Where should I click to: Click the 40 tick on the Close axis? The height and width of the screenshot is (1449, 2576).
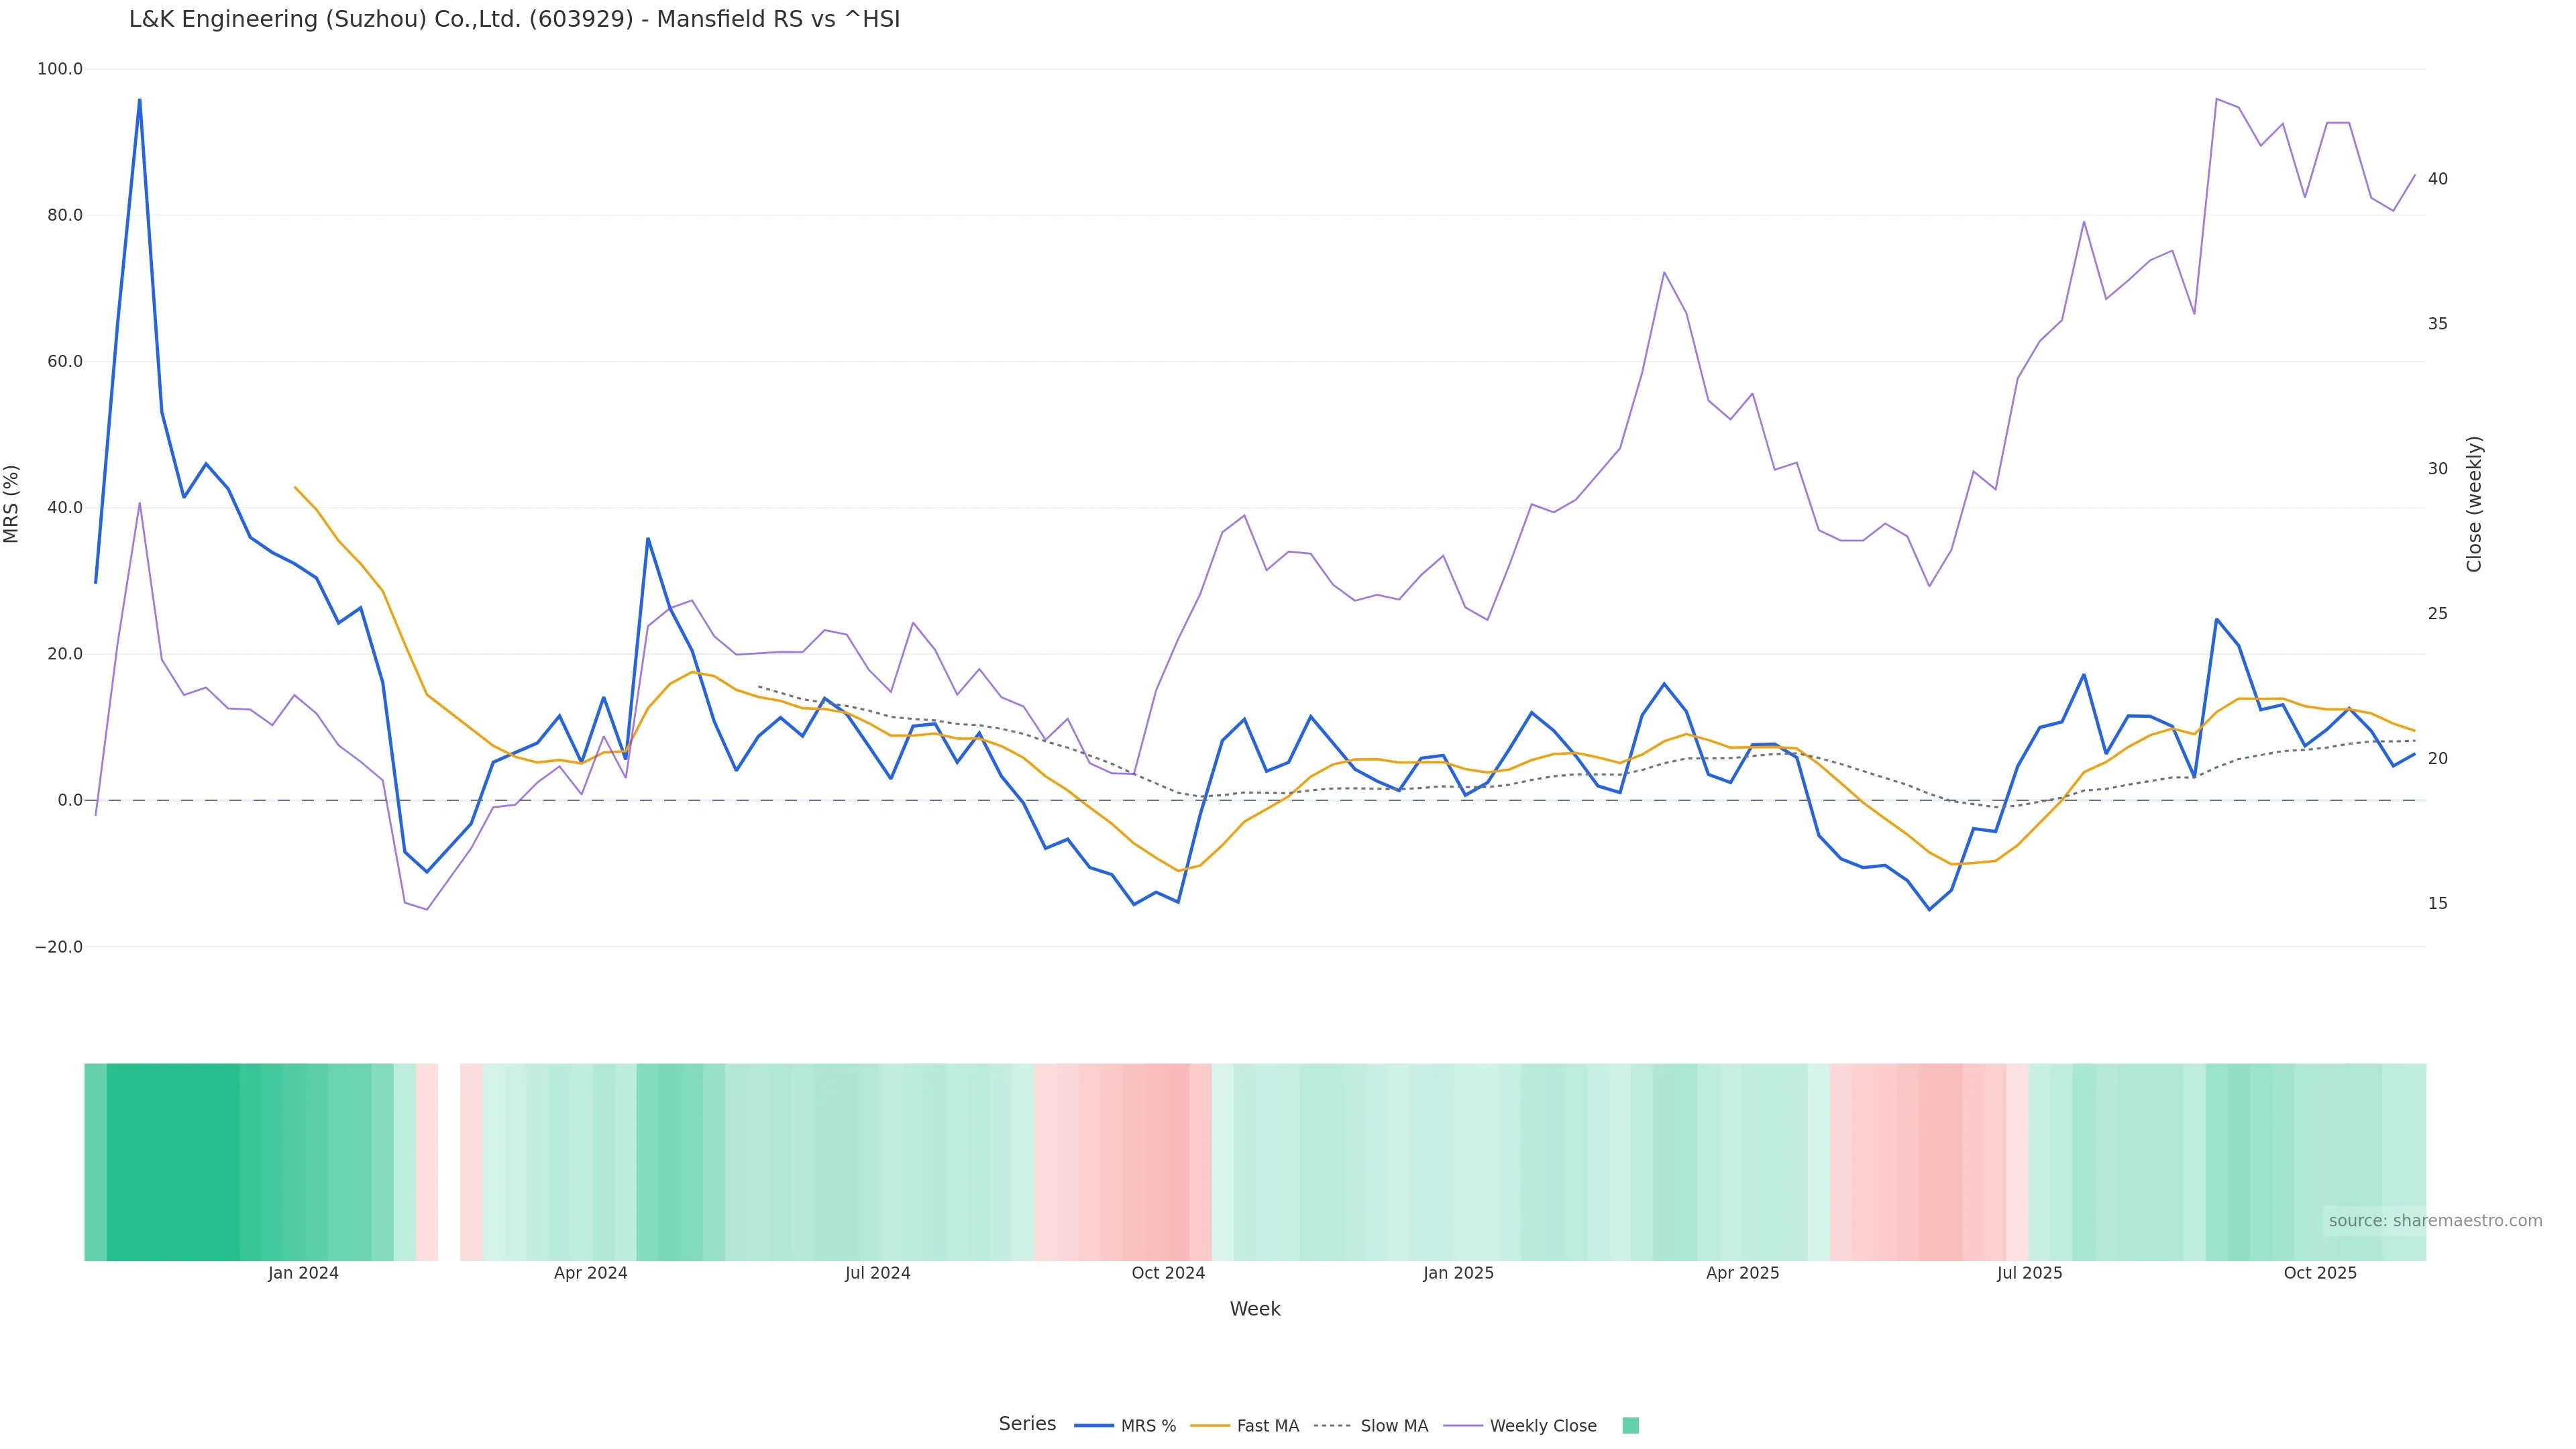2438,179
